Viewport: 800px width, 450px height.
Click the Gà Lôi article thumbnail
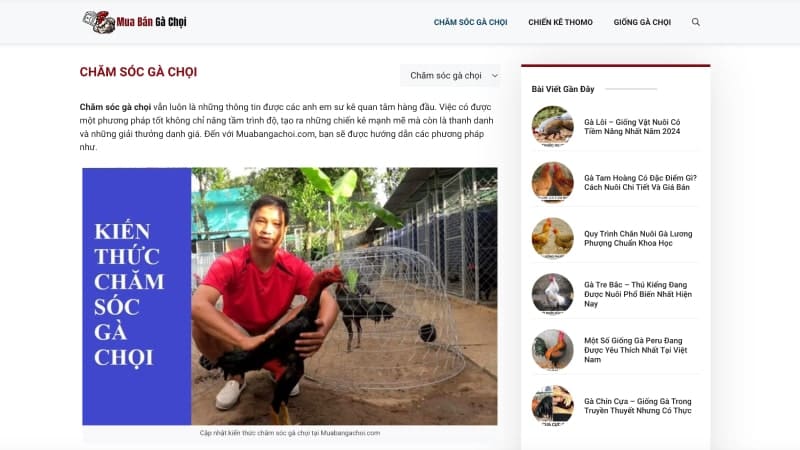click(x=552, y=126)
